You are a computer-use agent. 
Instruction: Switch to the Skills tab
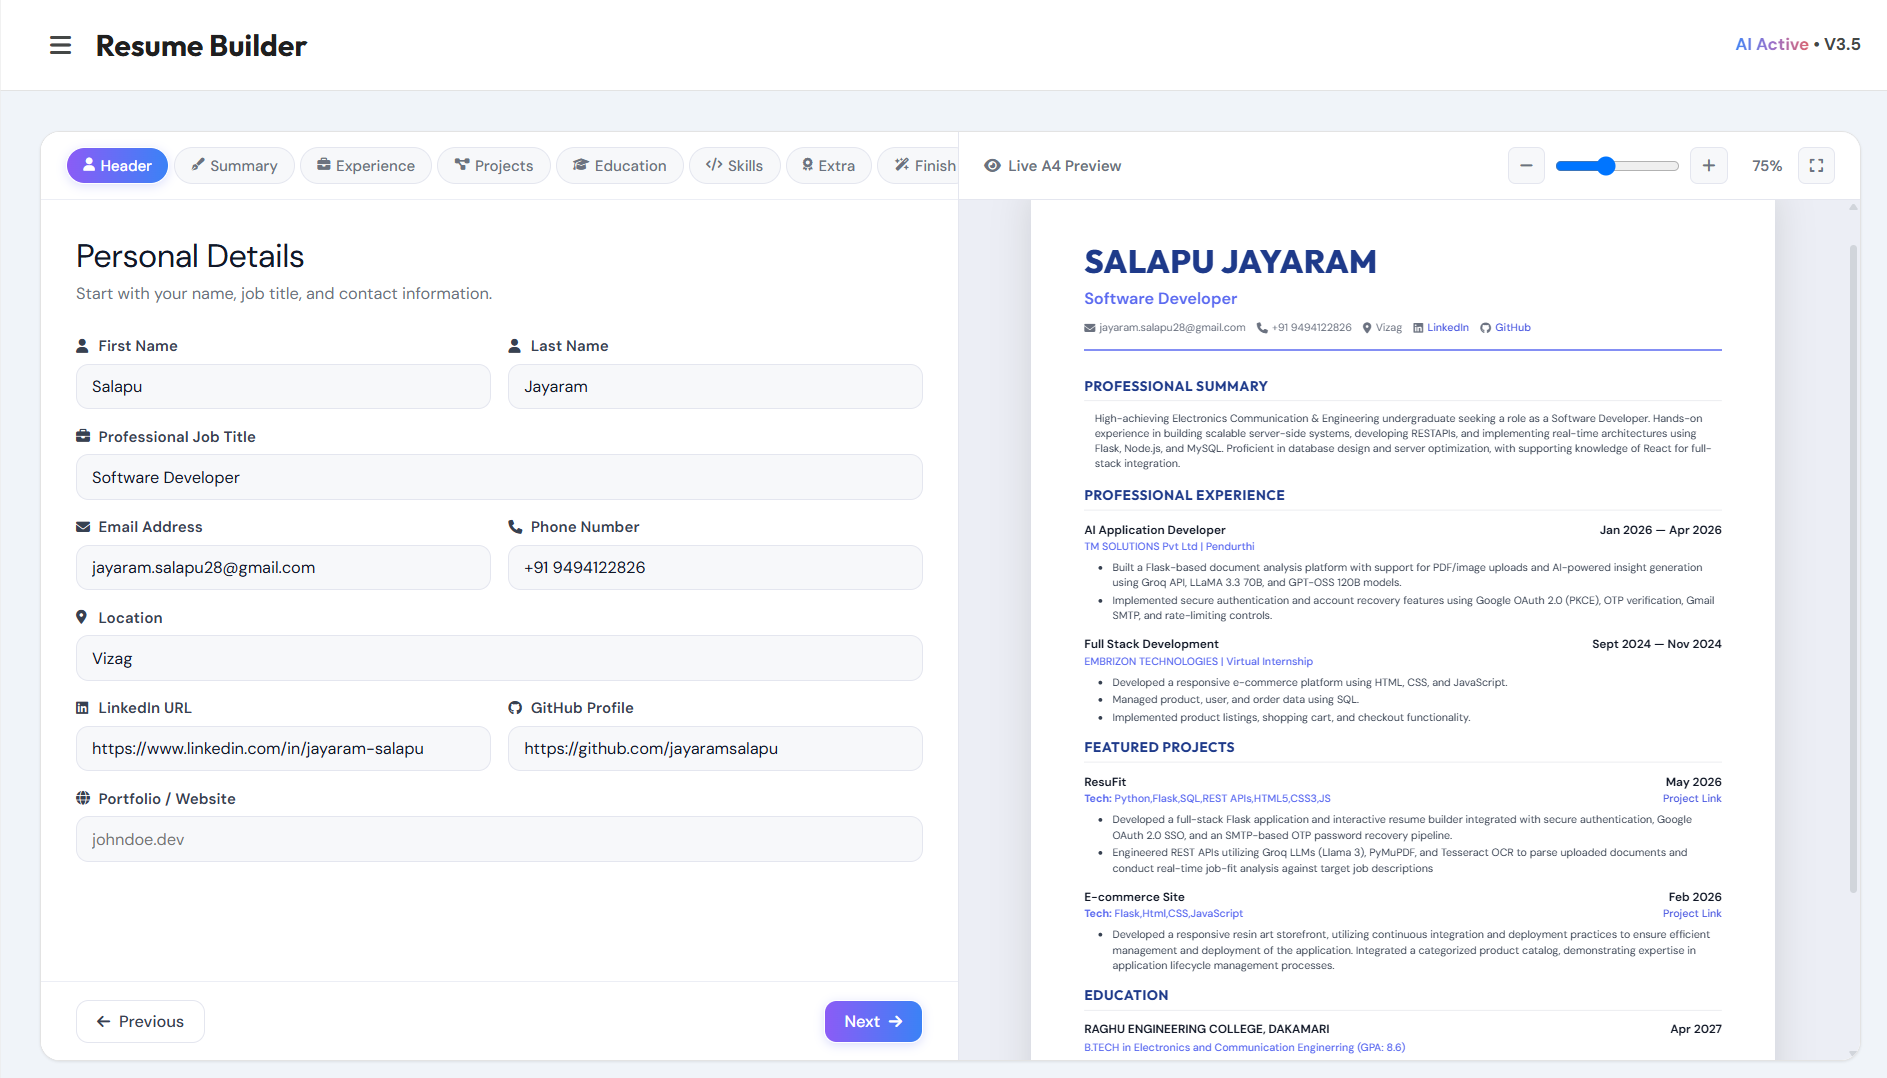pyautogui.click(x=735, y=166)
